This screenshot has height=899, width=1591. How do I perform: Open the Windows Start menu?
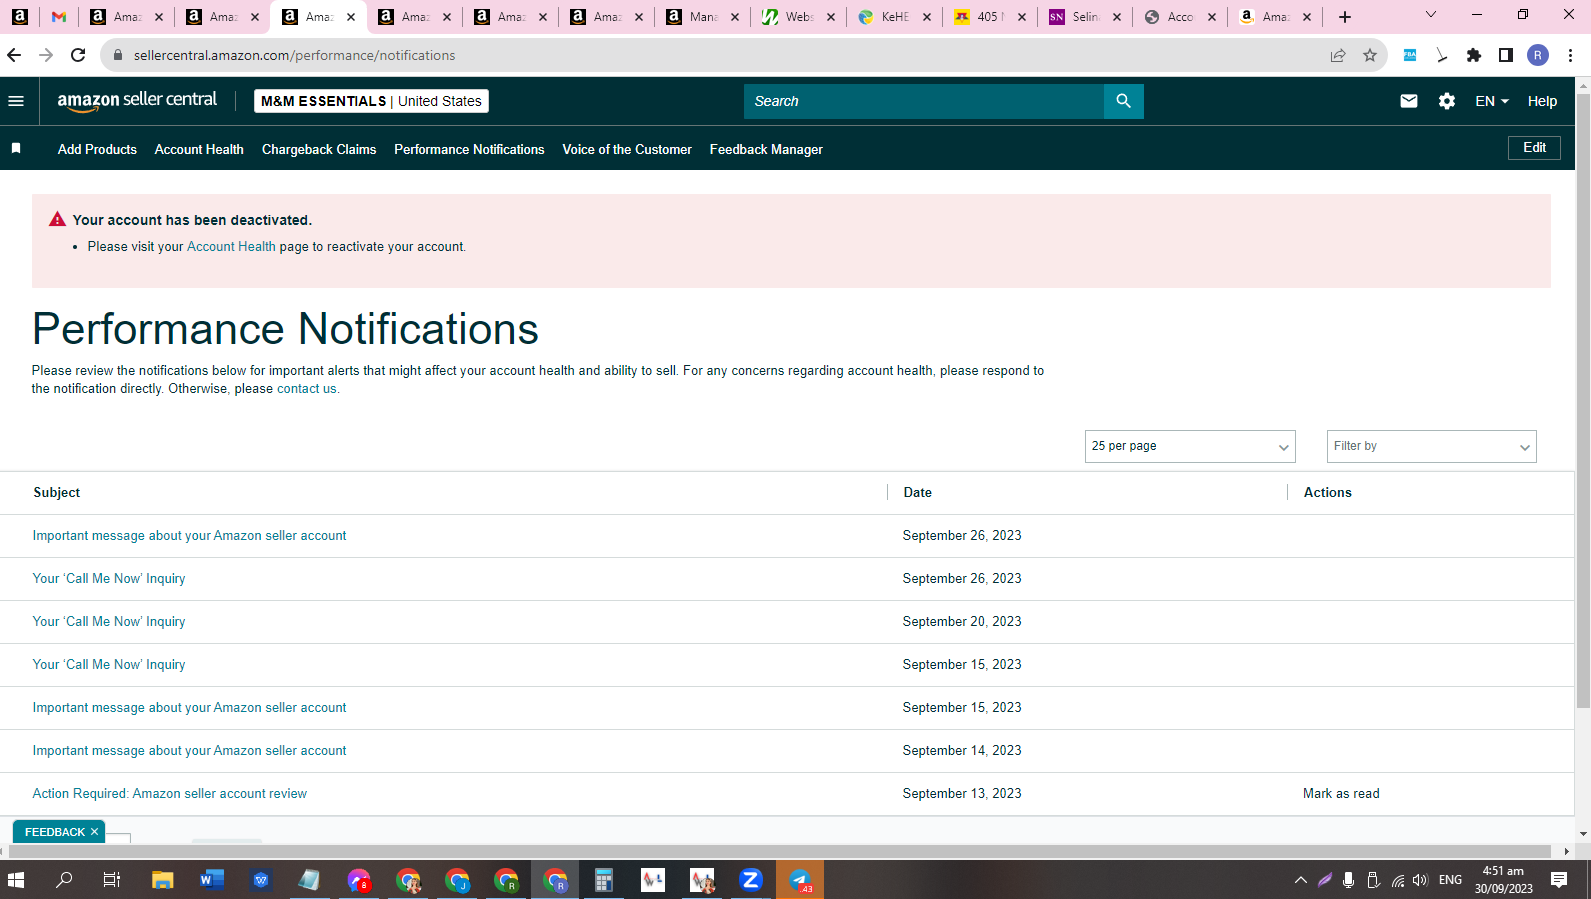pyautogui.click(x=16, y=880)
